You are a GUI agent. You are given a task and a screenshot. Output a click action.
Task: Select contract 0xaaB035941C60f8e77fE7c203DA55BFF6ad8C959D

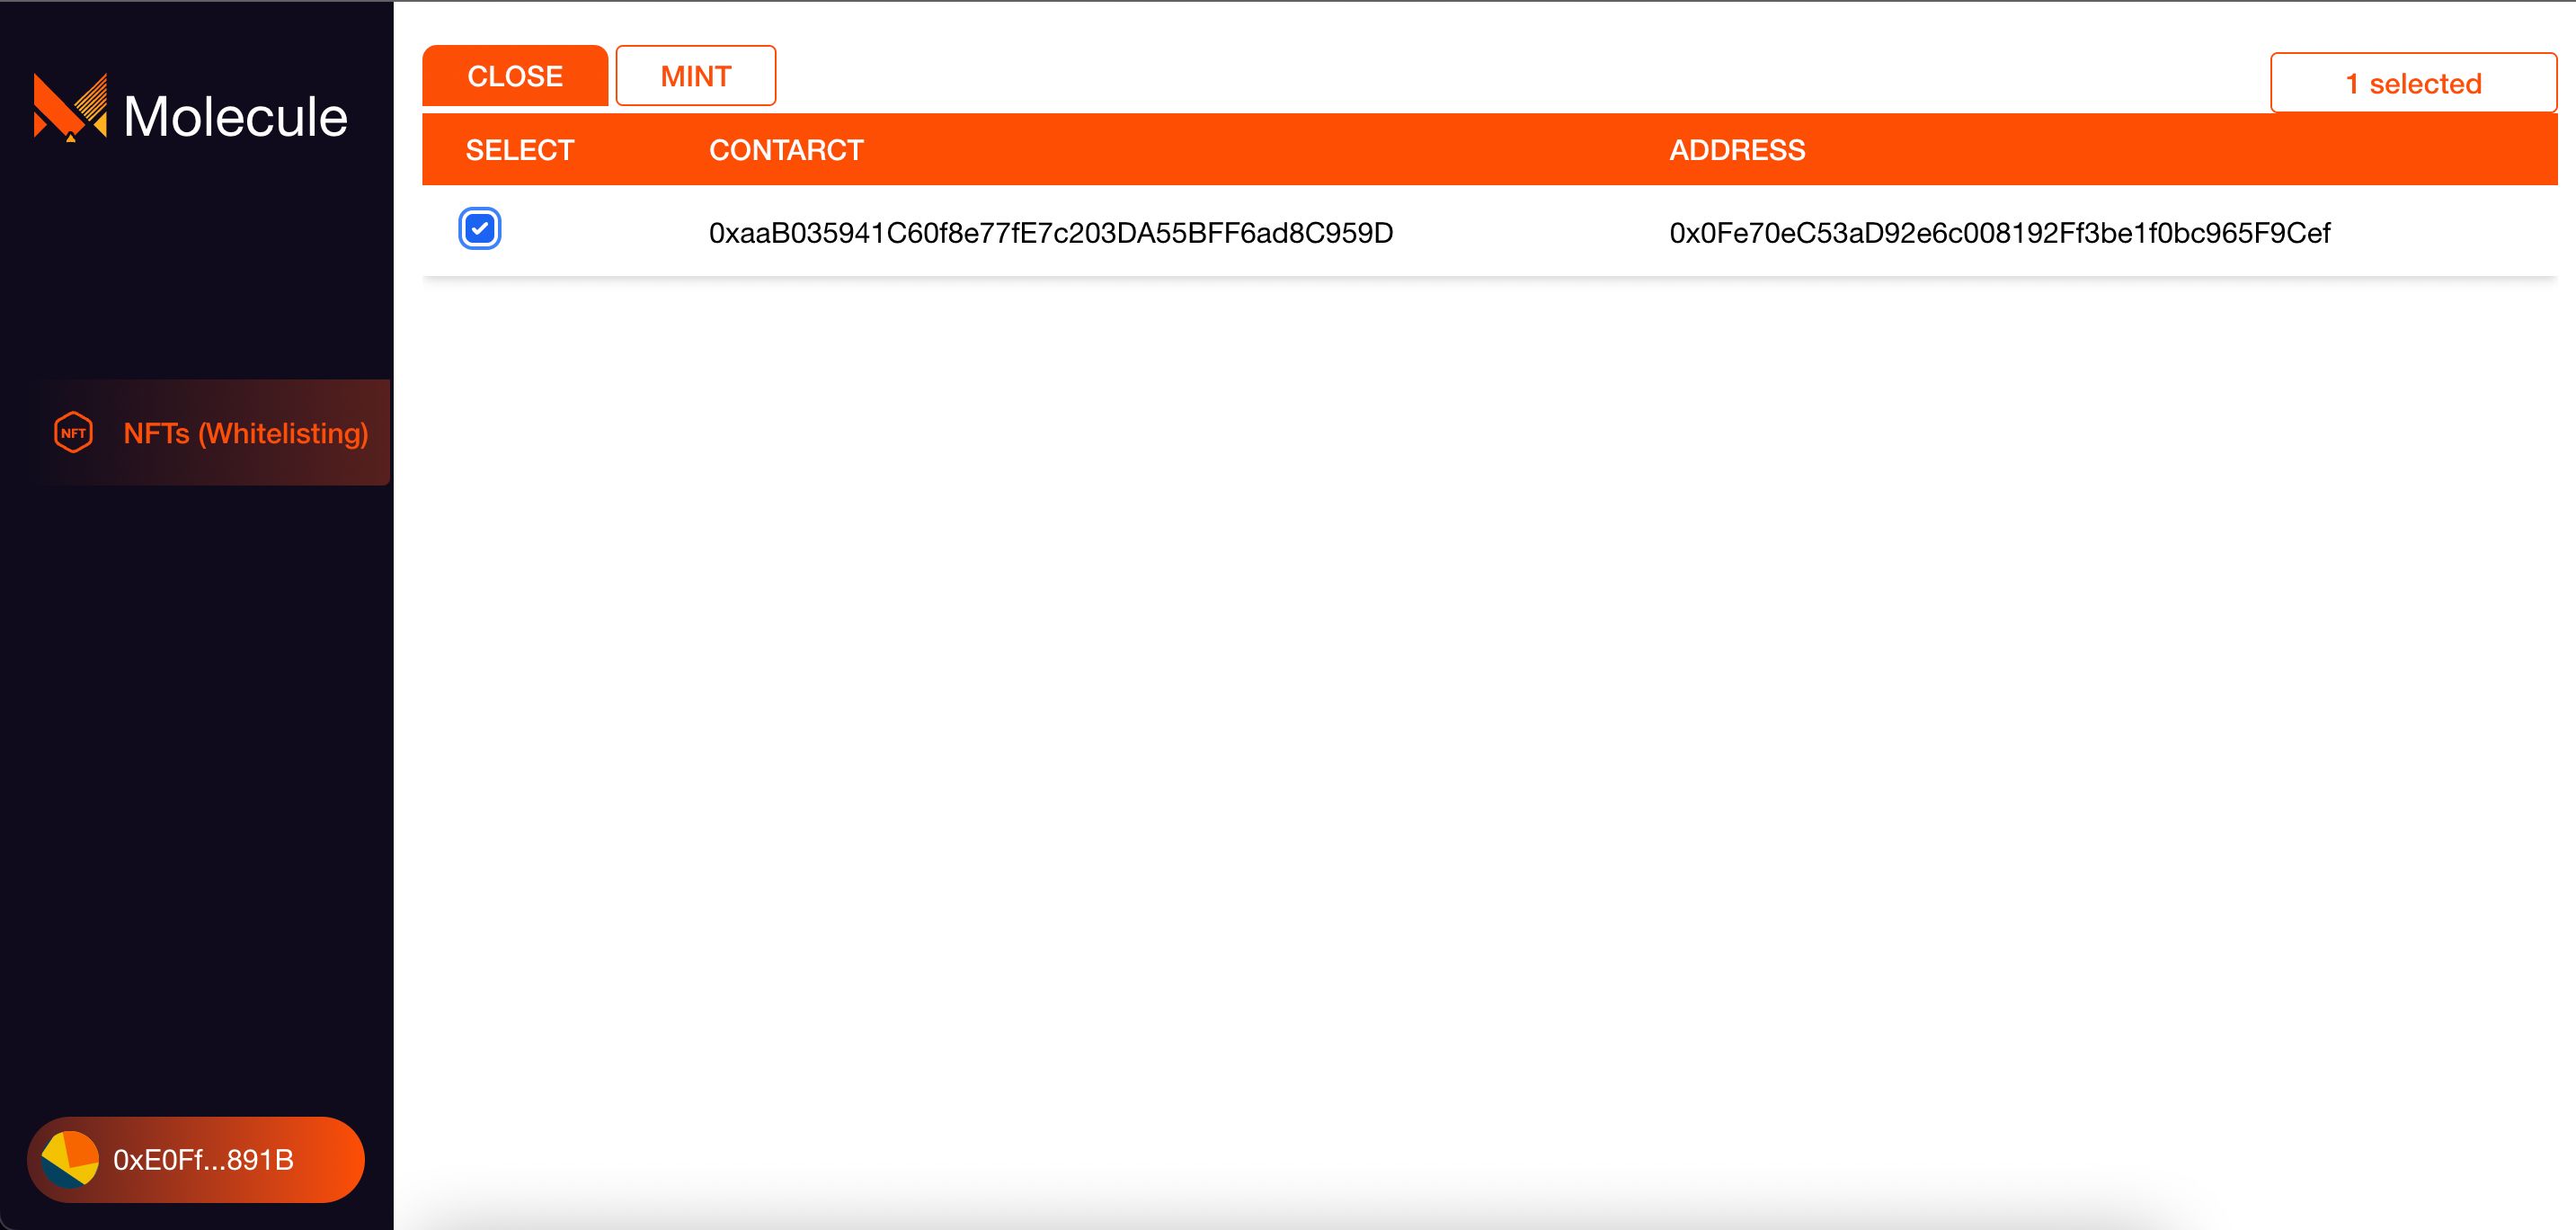click(1051, 233)
